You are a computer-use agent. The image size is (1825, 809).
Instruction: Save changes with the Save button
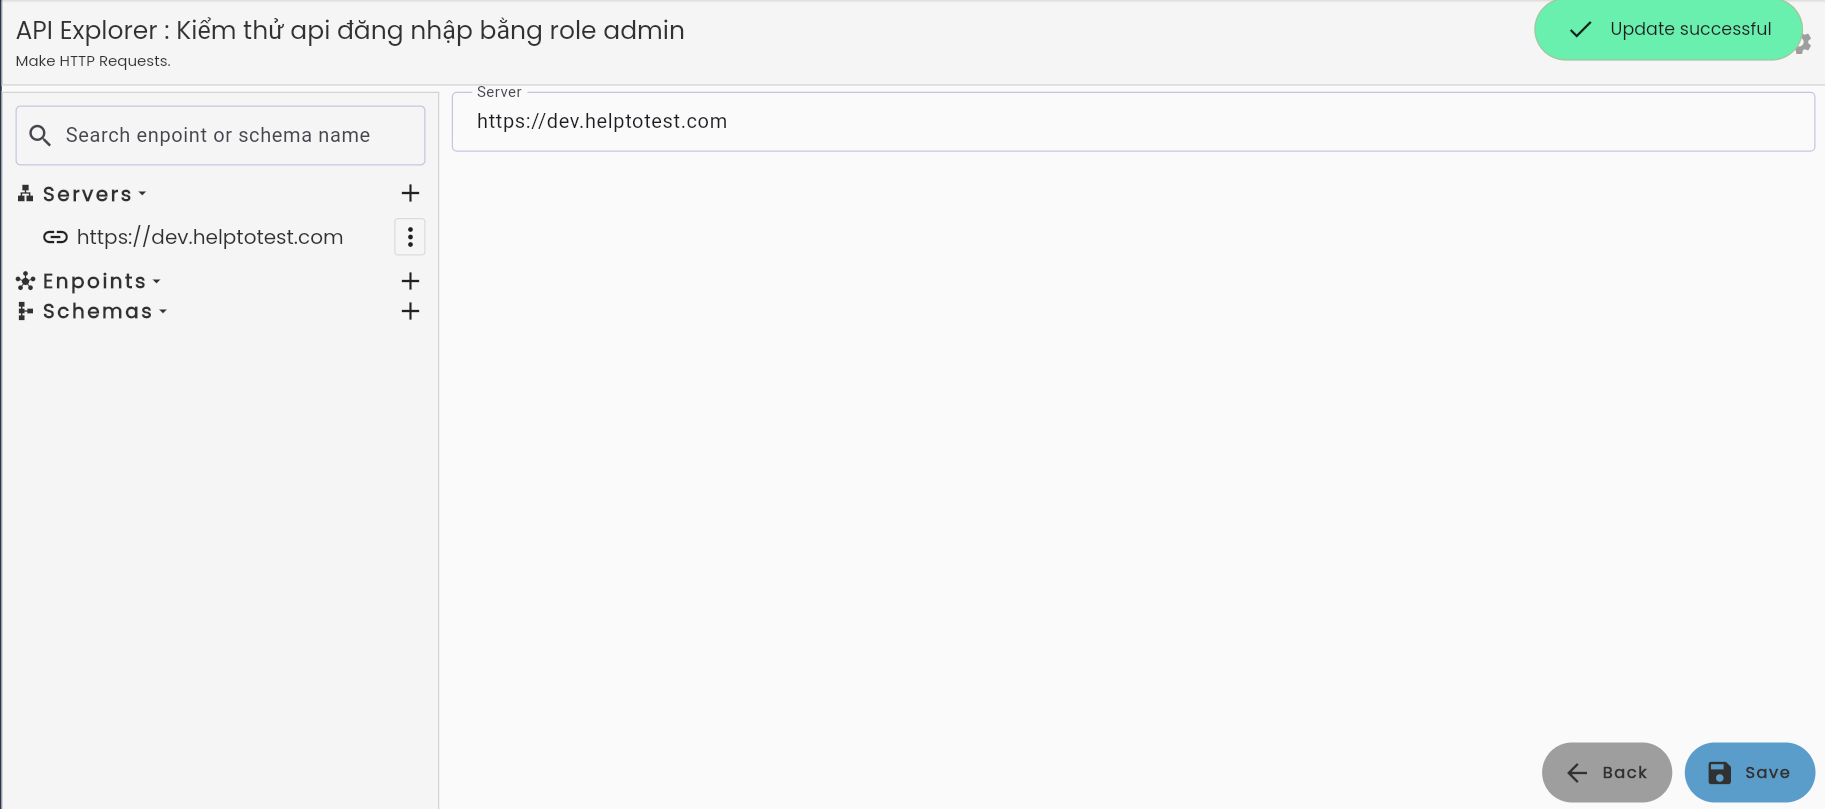coord(1750,772)
